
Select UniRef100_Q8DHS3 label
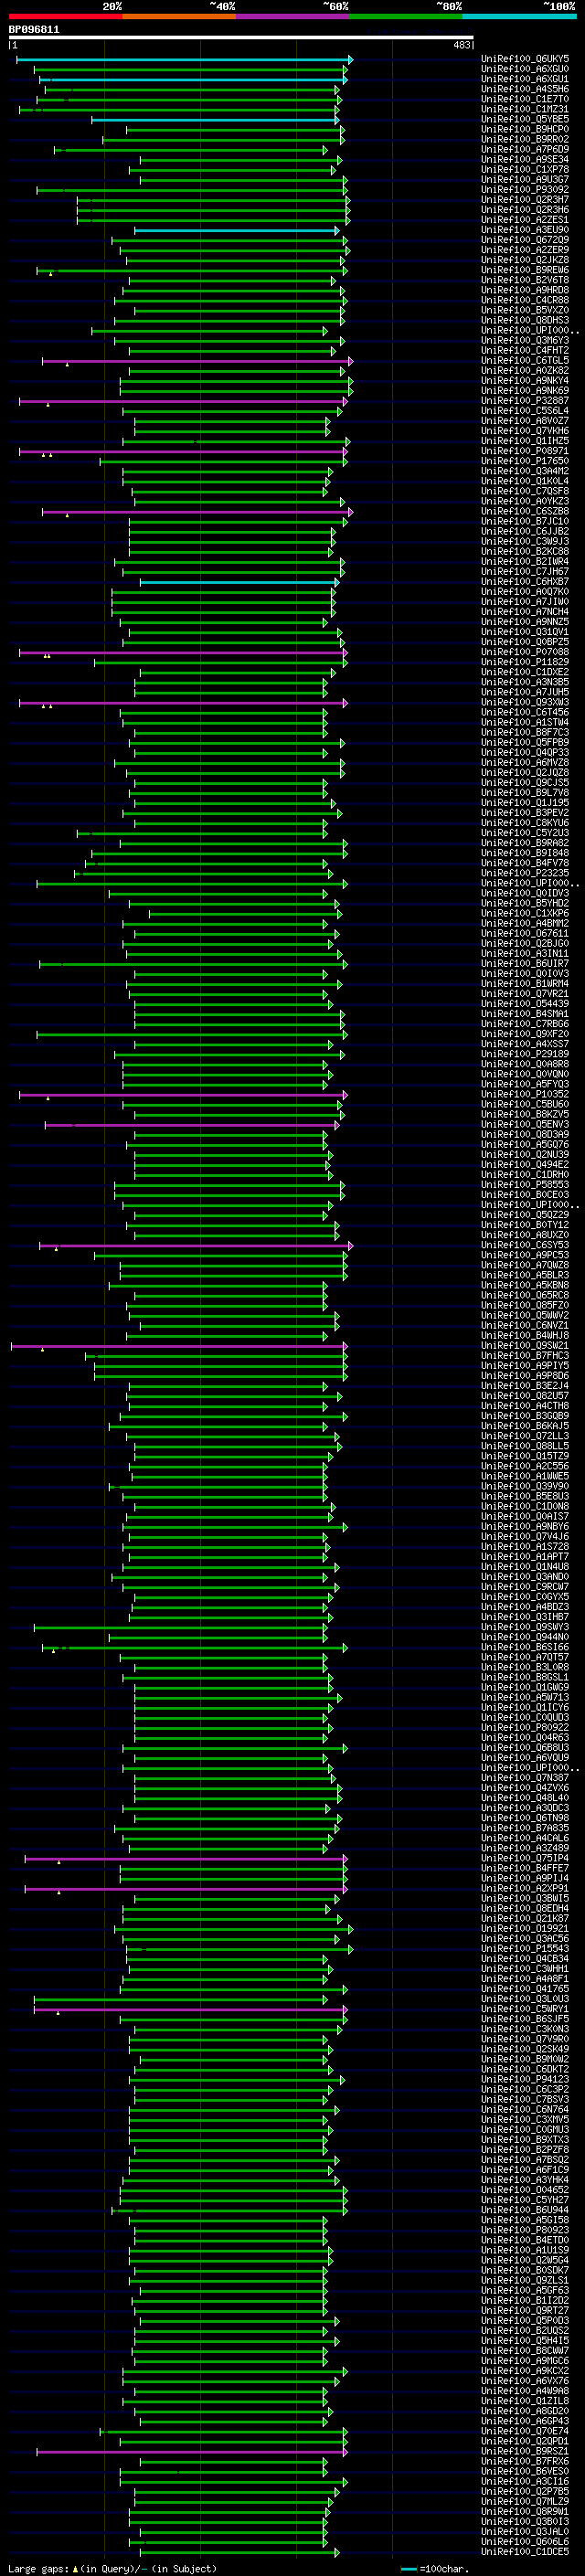click(525, 321)
